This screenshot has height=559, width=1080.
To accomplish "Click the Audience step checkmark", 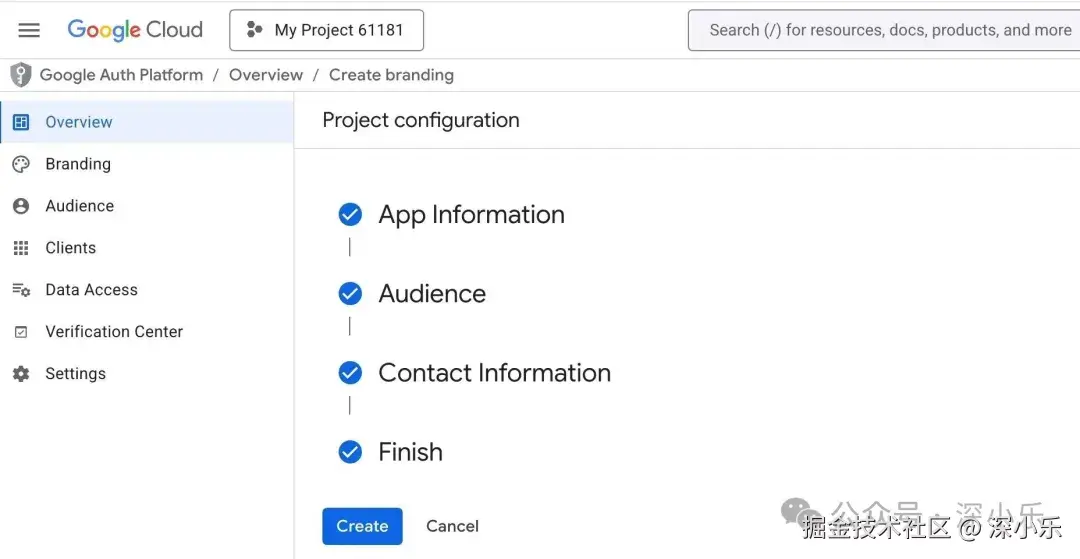I will [x=350, y=293].
